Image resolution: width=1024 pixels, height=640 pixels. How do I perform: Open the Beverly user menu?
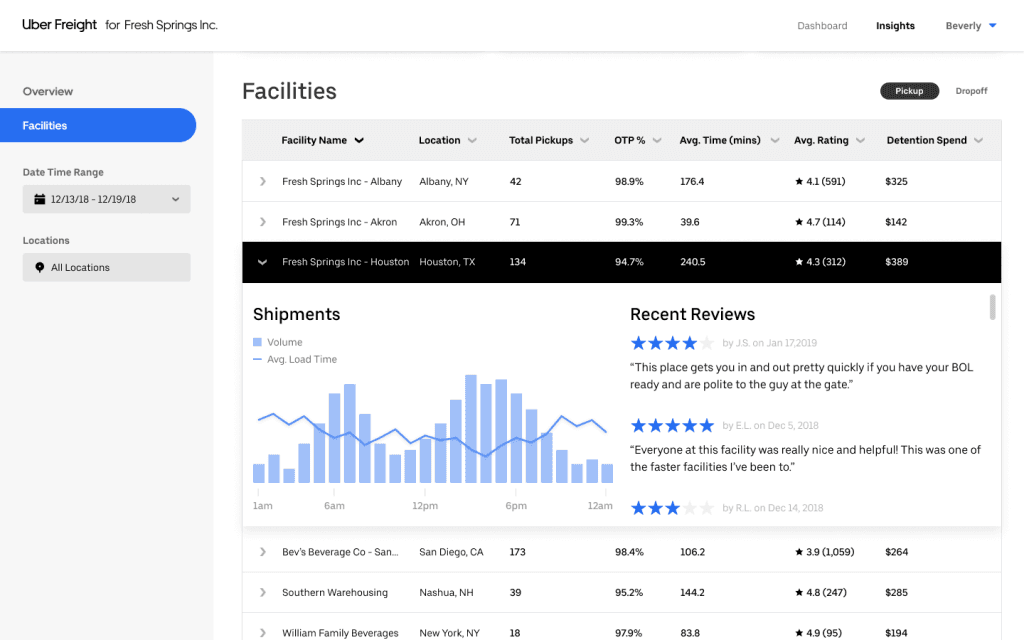970,26
